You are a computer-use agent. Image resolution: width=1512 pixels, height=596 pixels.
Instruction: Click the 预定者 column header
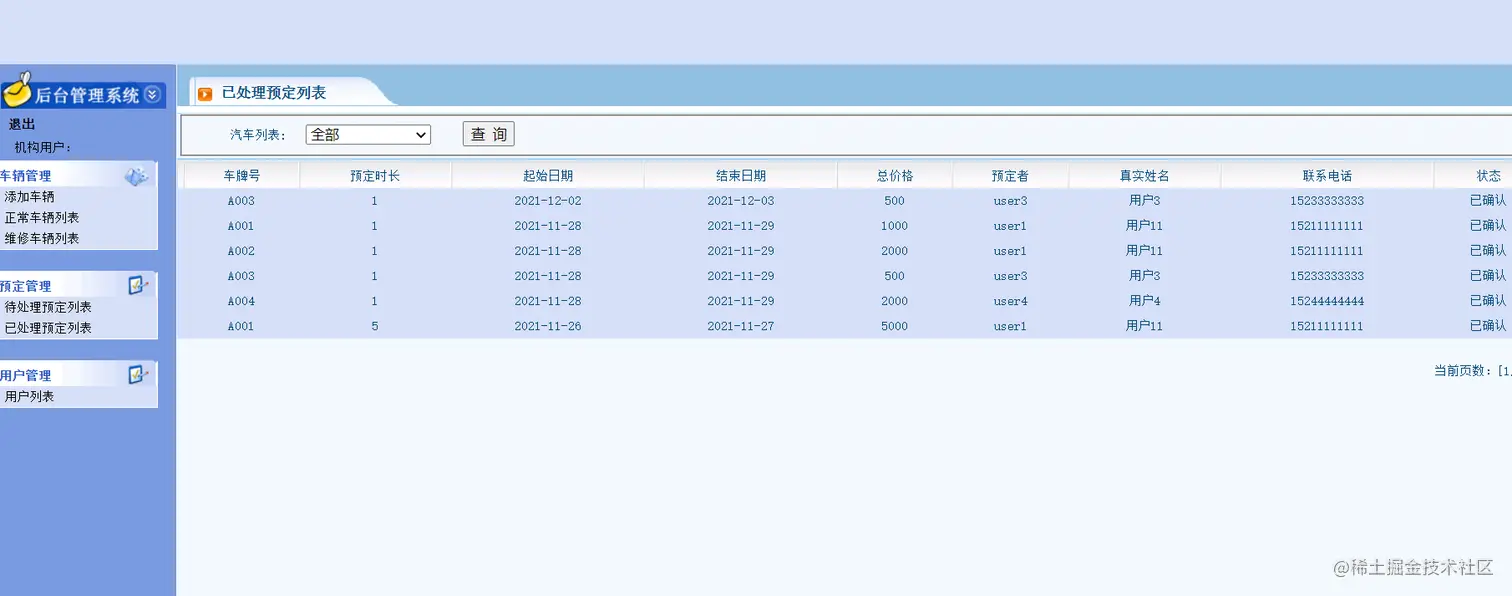click(1010, 175)
